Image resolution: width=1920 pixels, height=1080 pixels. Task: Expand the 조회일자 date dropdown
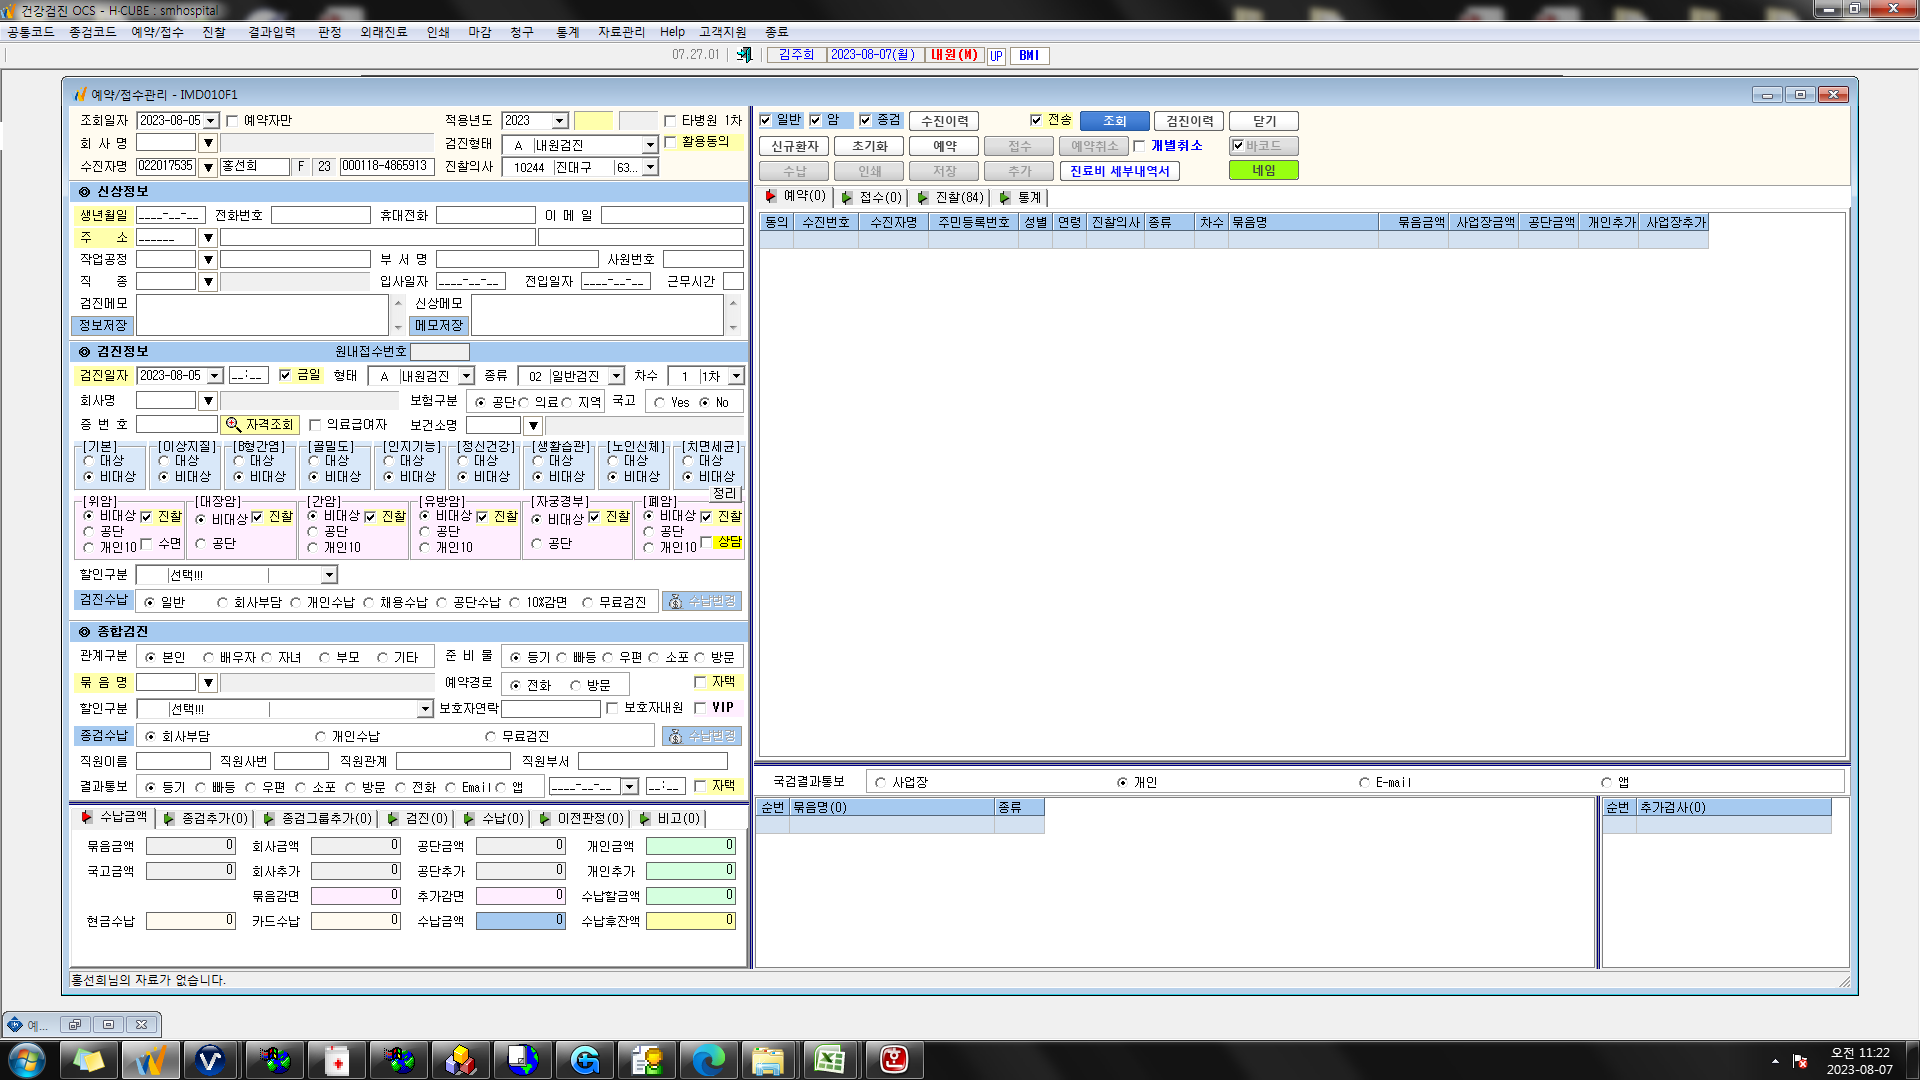click(211, 121)
